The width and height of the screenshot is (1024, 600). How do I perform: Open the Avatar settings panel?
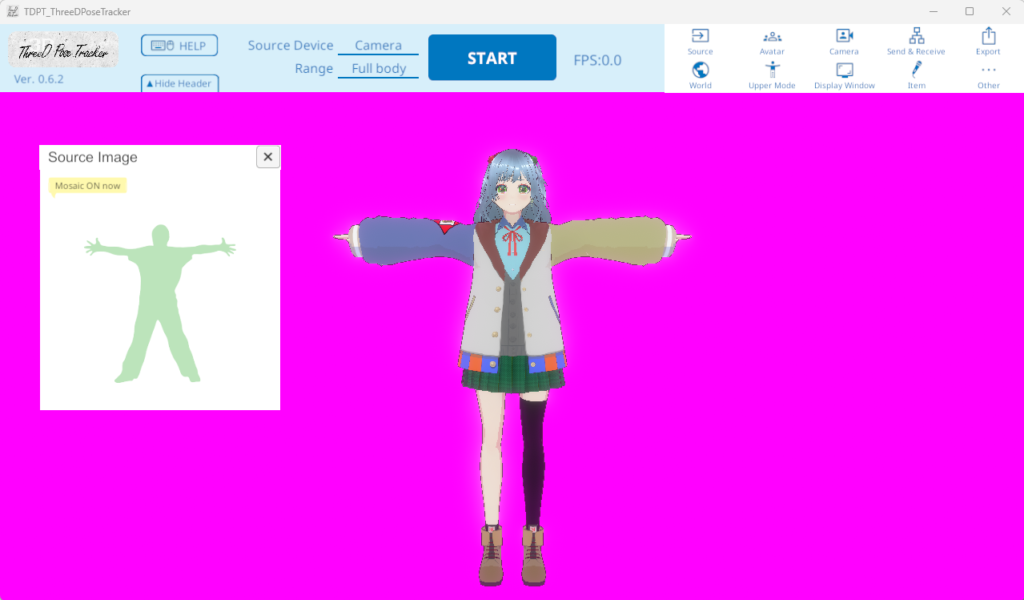[x=772, y=41]
